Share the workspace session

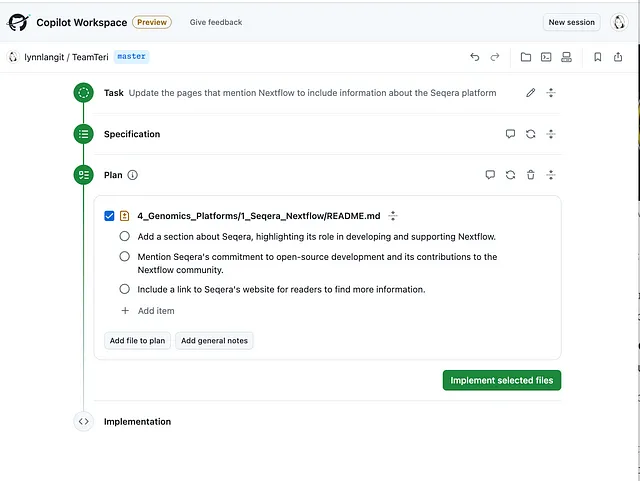(x=618, y=57)
